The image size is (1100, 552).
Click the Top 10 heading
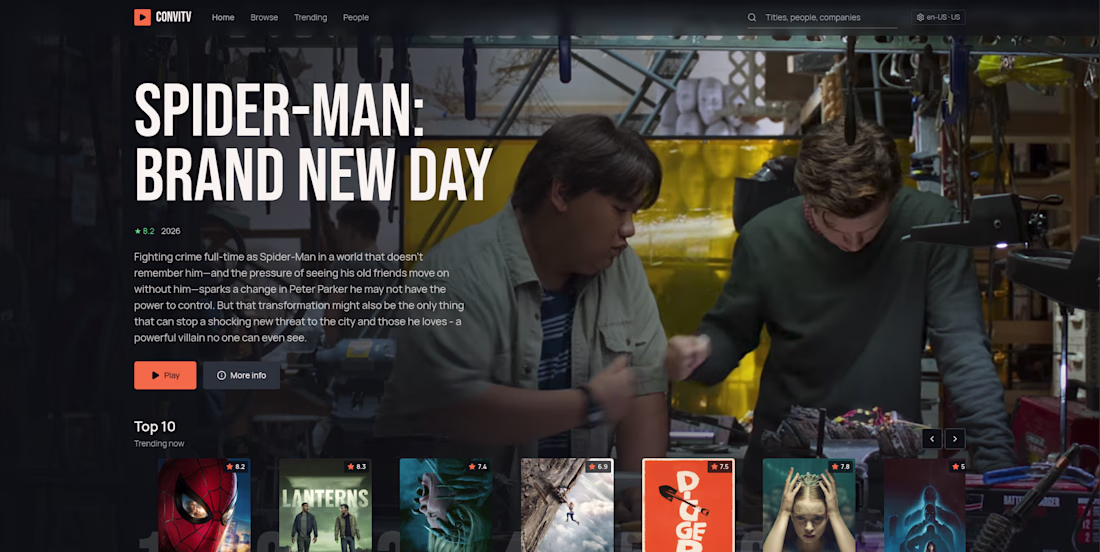pos(155,426)
